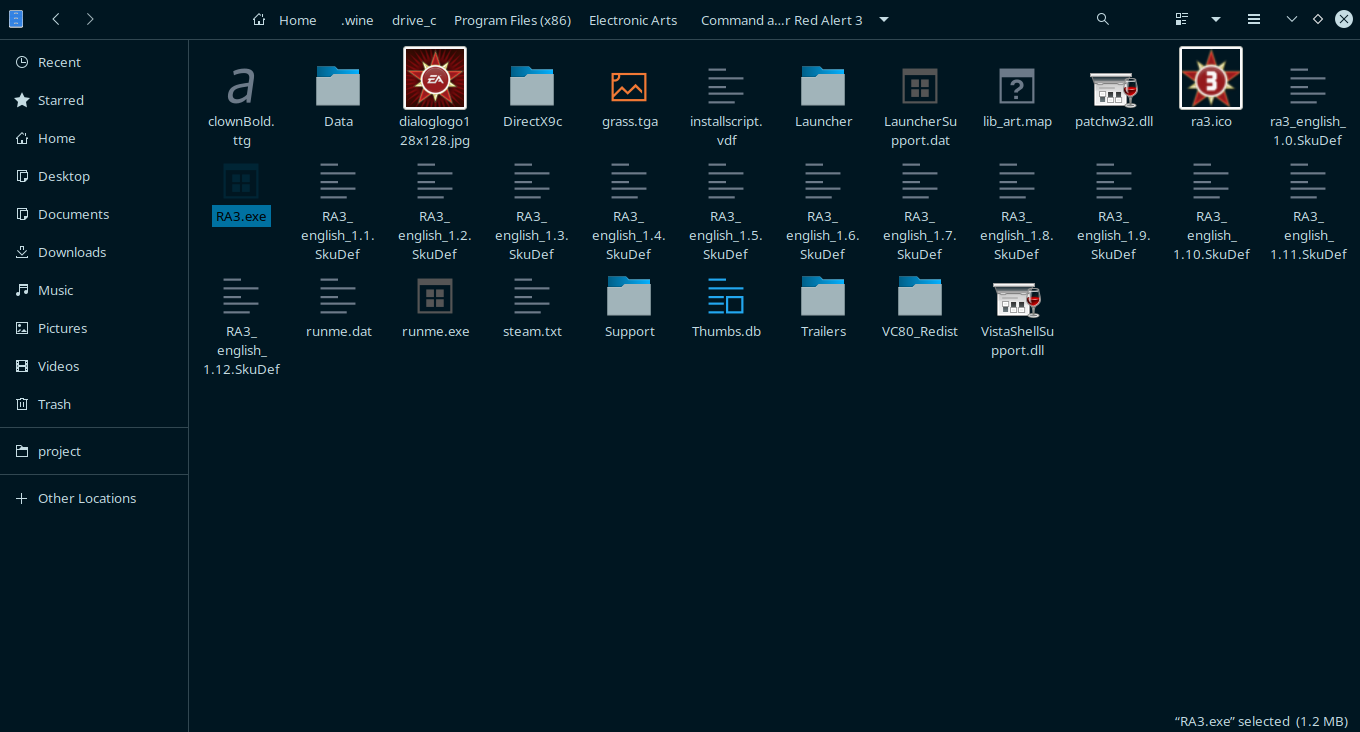Open Trash in the sidebar
Viewport: 1360px width, 732px height.
click(x=94, y=404)
